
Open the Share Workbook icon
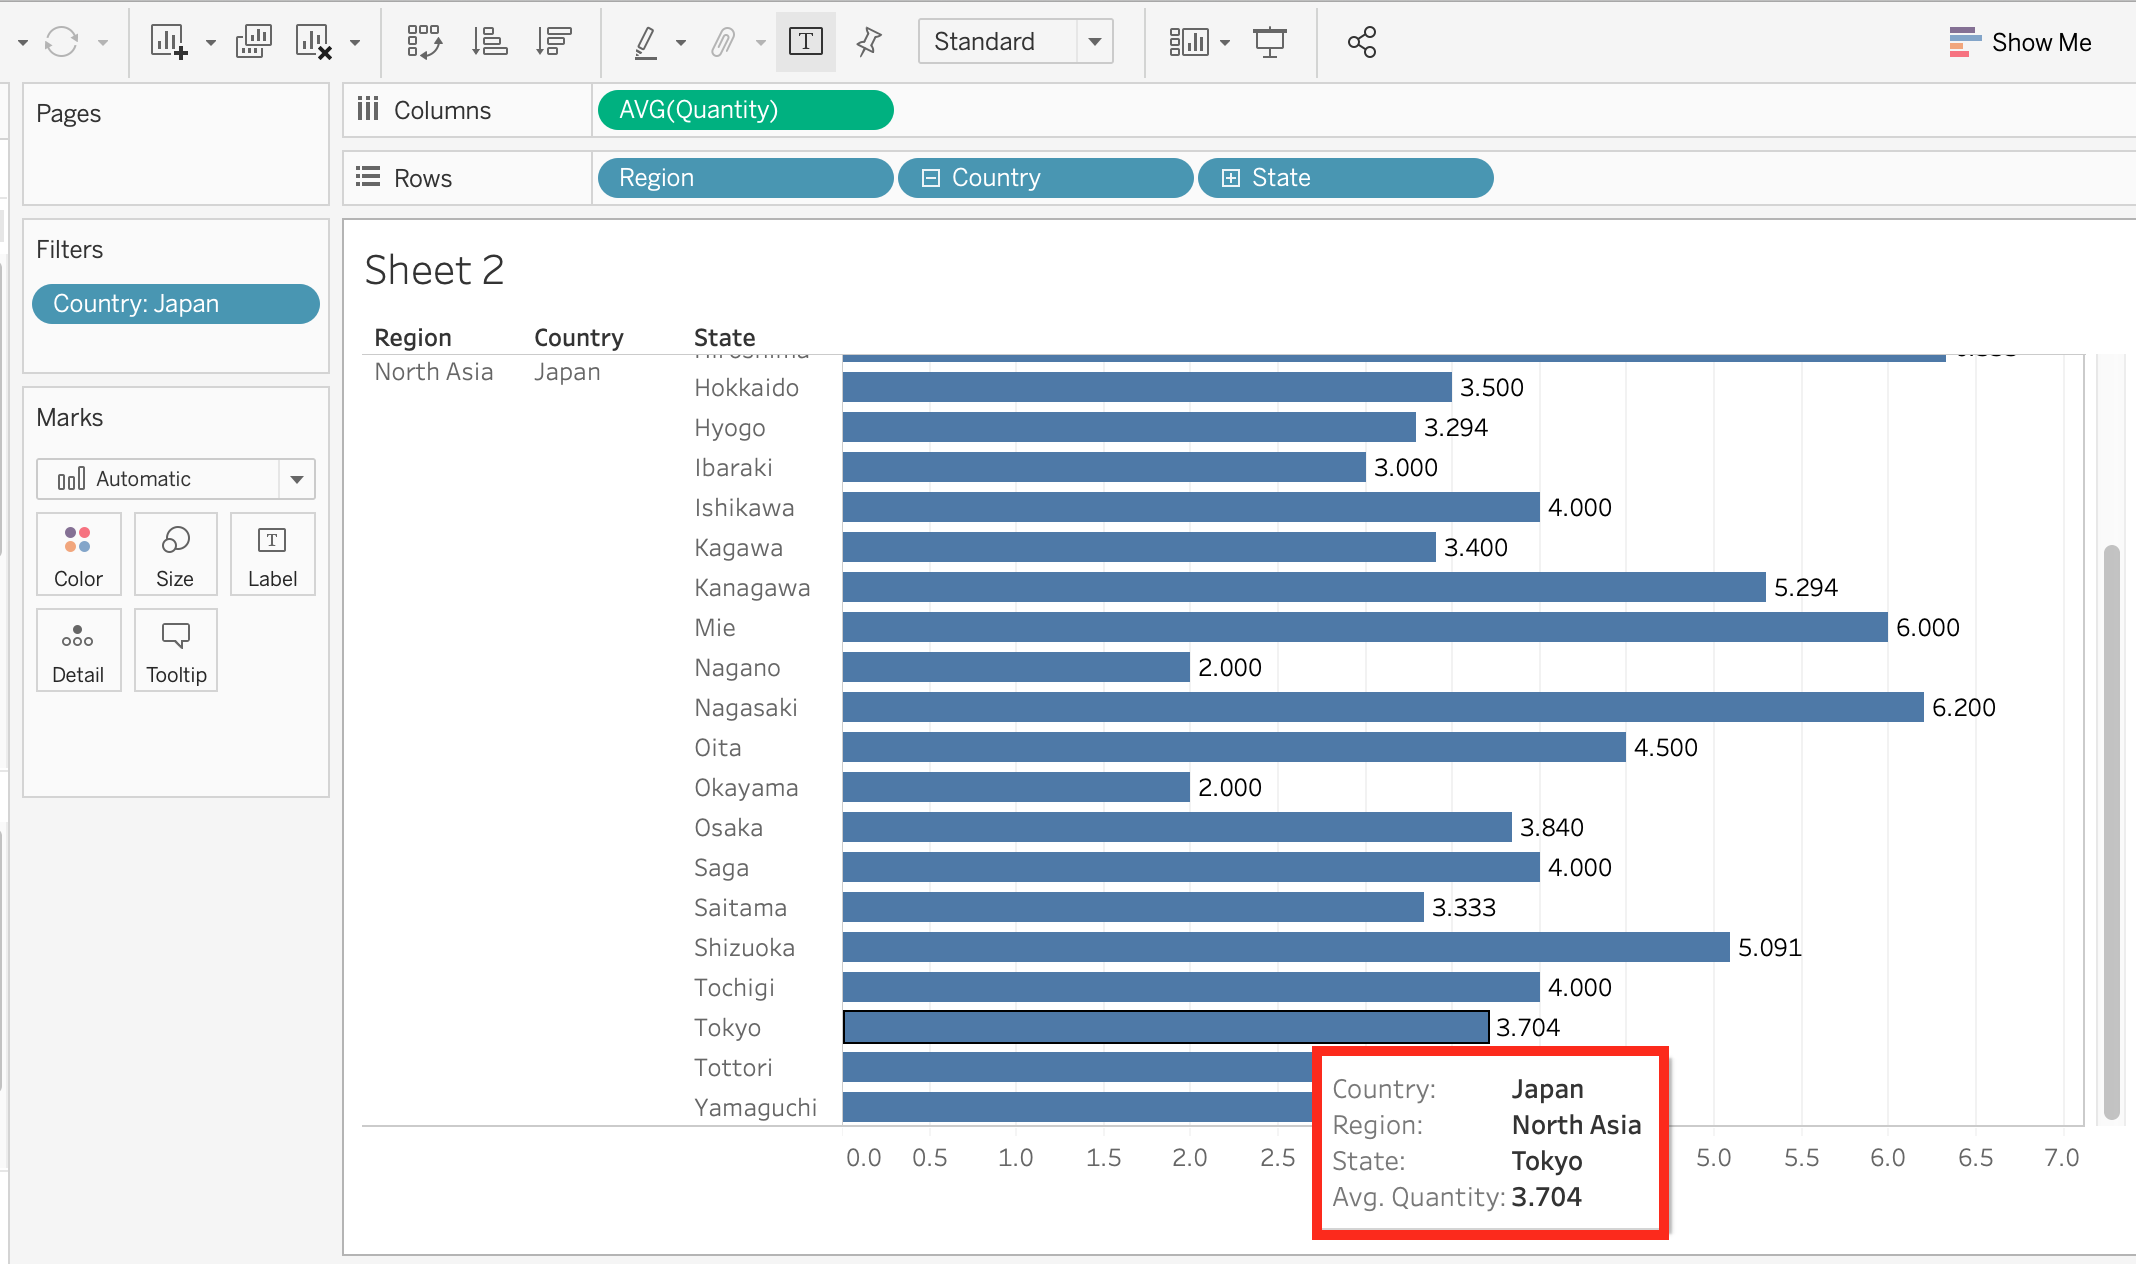pyautogui.click(x=1361, y=42)
